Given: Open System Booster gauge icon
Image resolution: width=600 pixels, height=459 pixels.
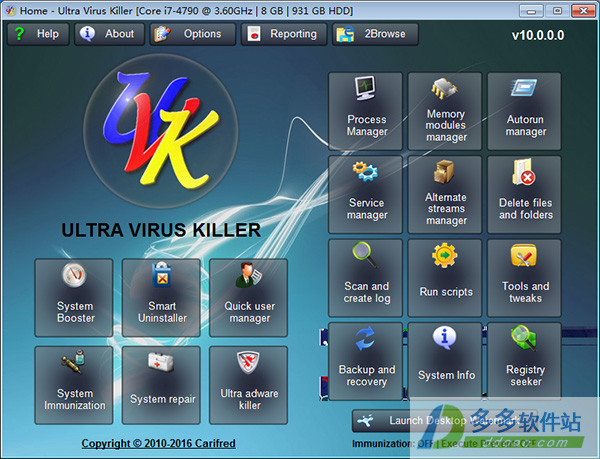Looking at the screenshot, I should (74, 275).
